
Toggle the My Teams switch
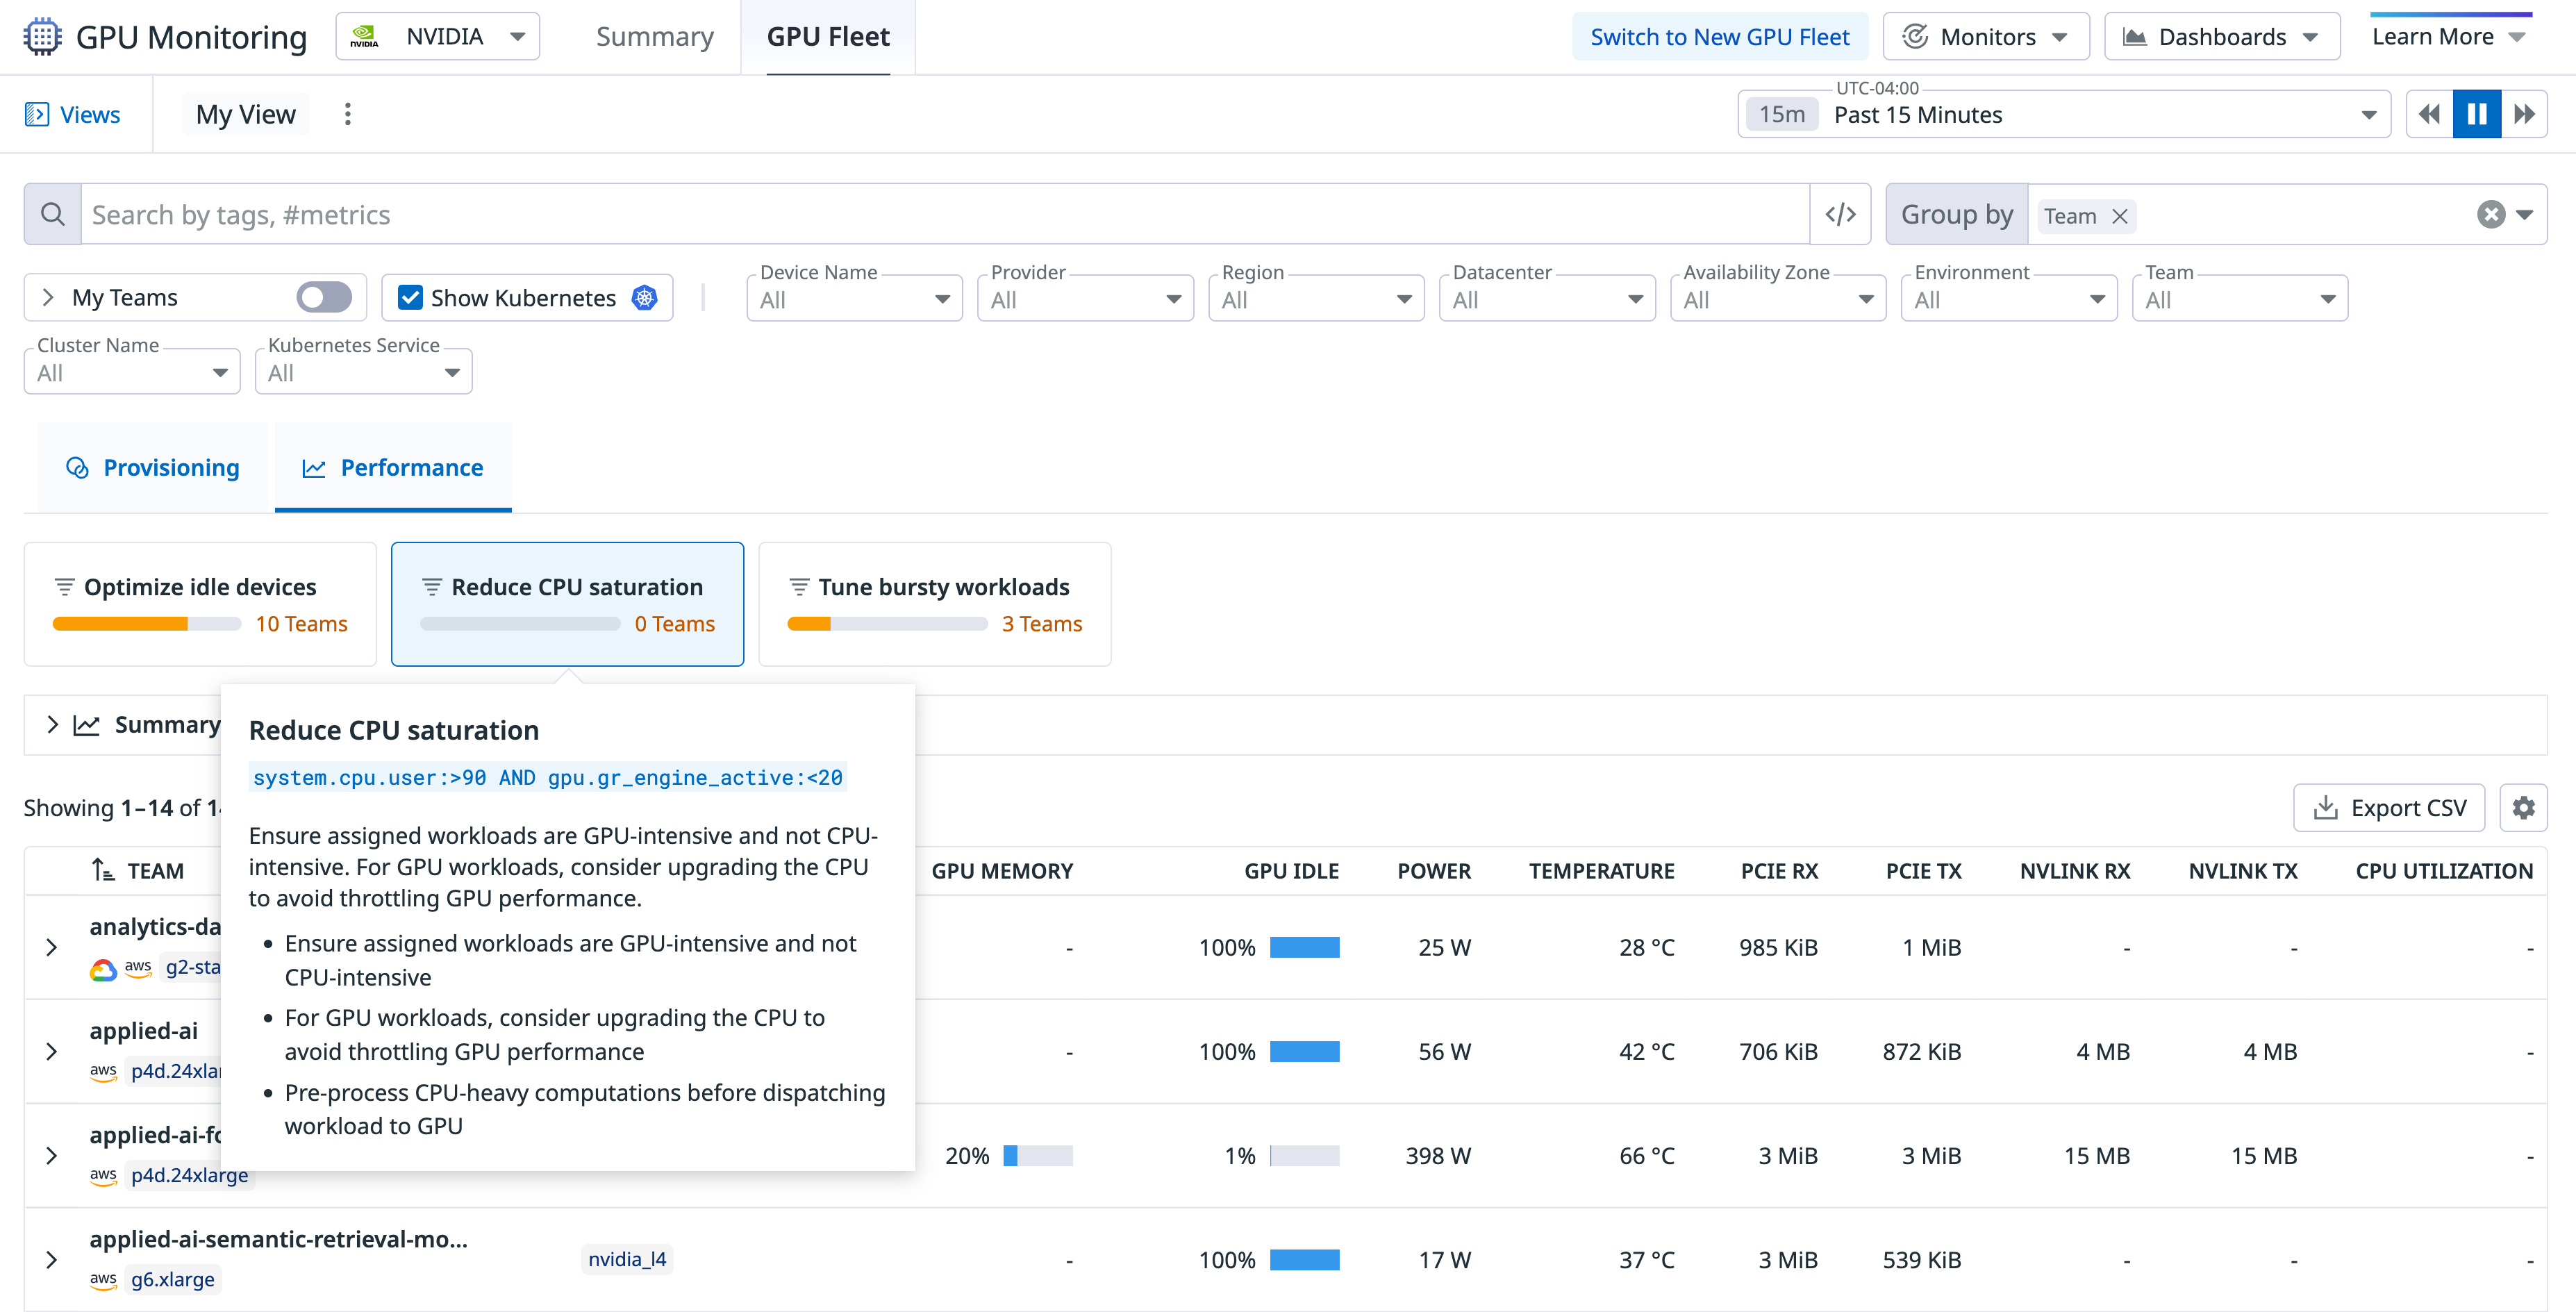(x=324, y=297)
